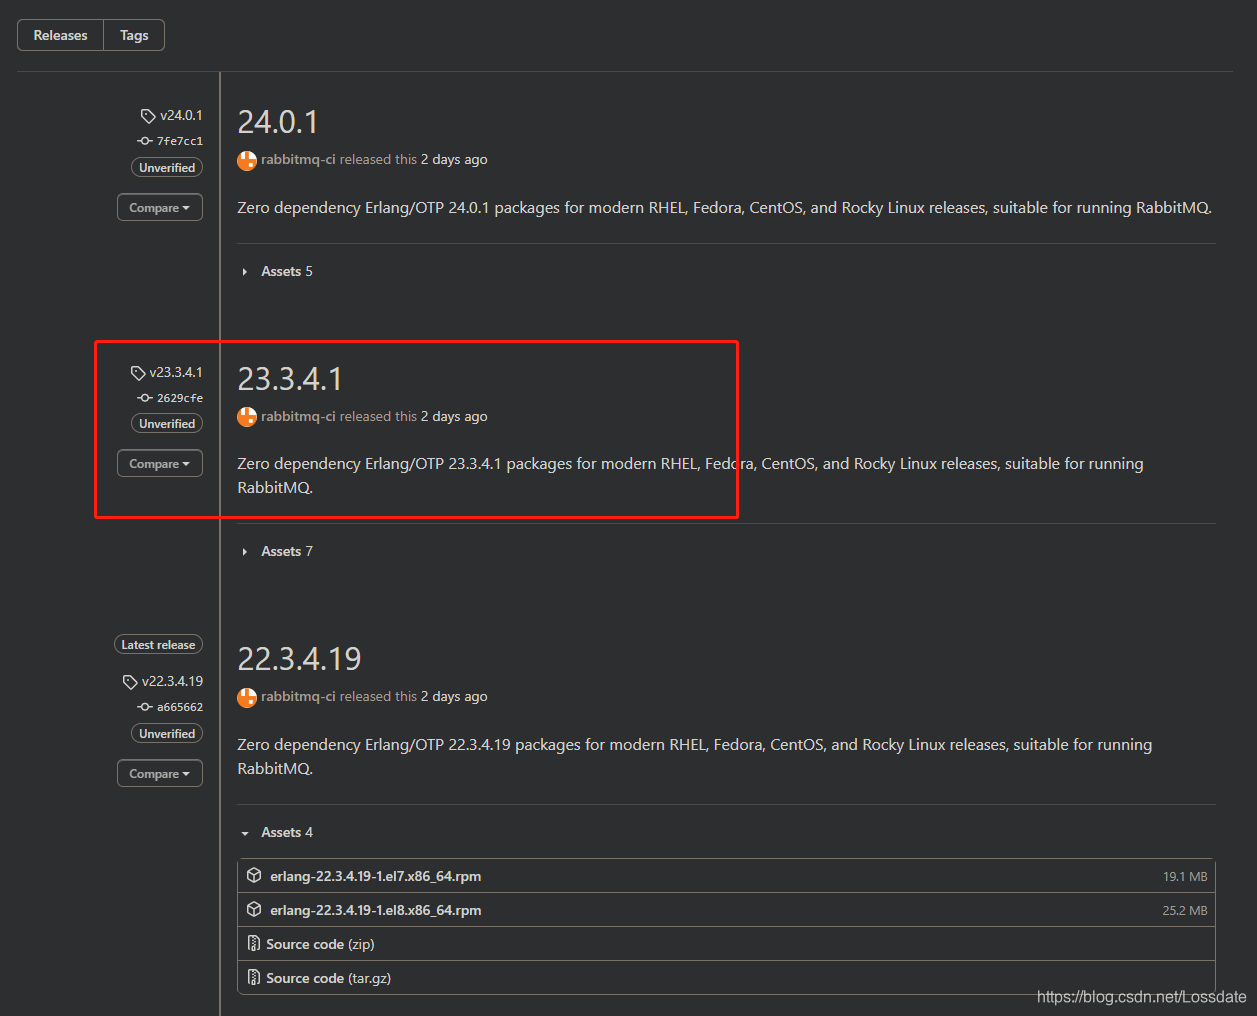Open tag link v24.0.1
Image resolution: width=1257 pixels, height=1016 pixels.
pos(181,115)
